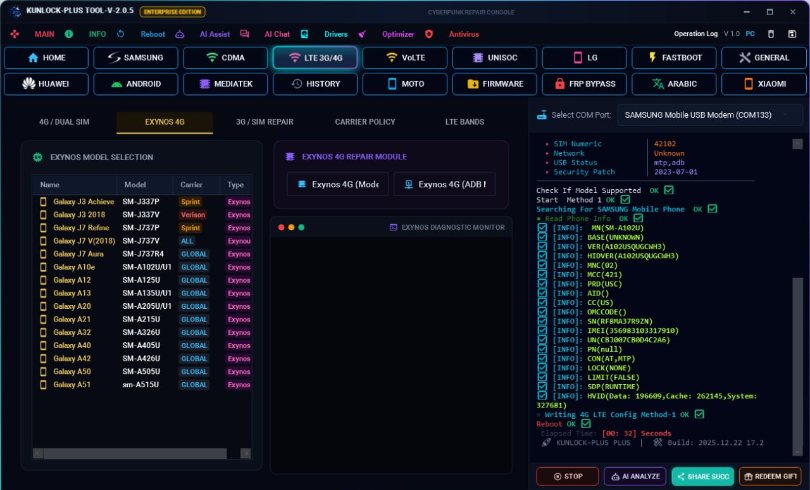
Task: Toggle checkbox after Reboot OK
Action: (586, 423)
